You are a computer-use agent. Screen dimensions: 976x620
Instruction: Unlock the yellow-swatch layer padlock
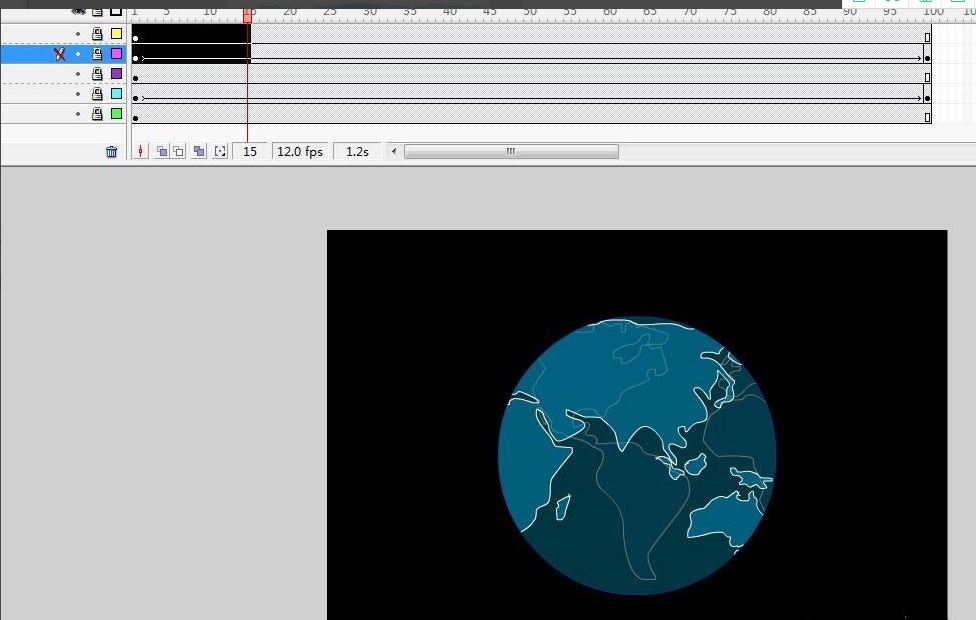pos(97,34)
